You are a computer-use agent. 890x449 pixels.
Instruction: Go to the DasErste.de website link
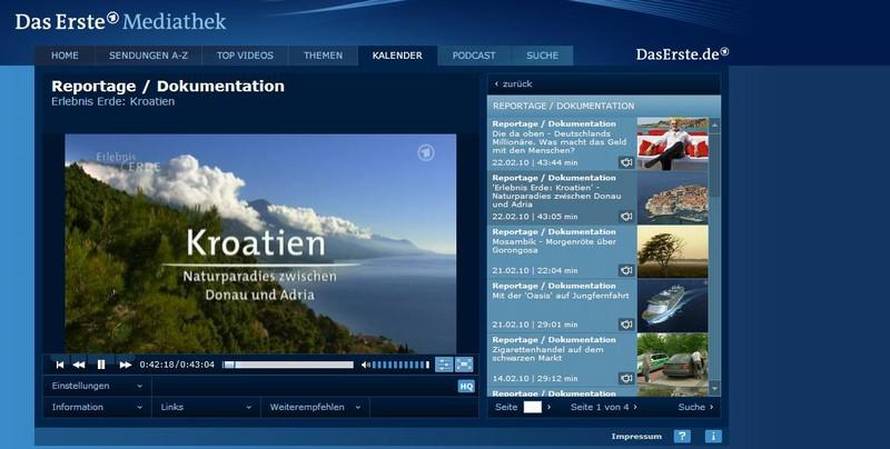(x=682, y=54)
